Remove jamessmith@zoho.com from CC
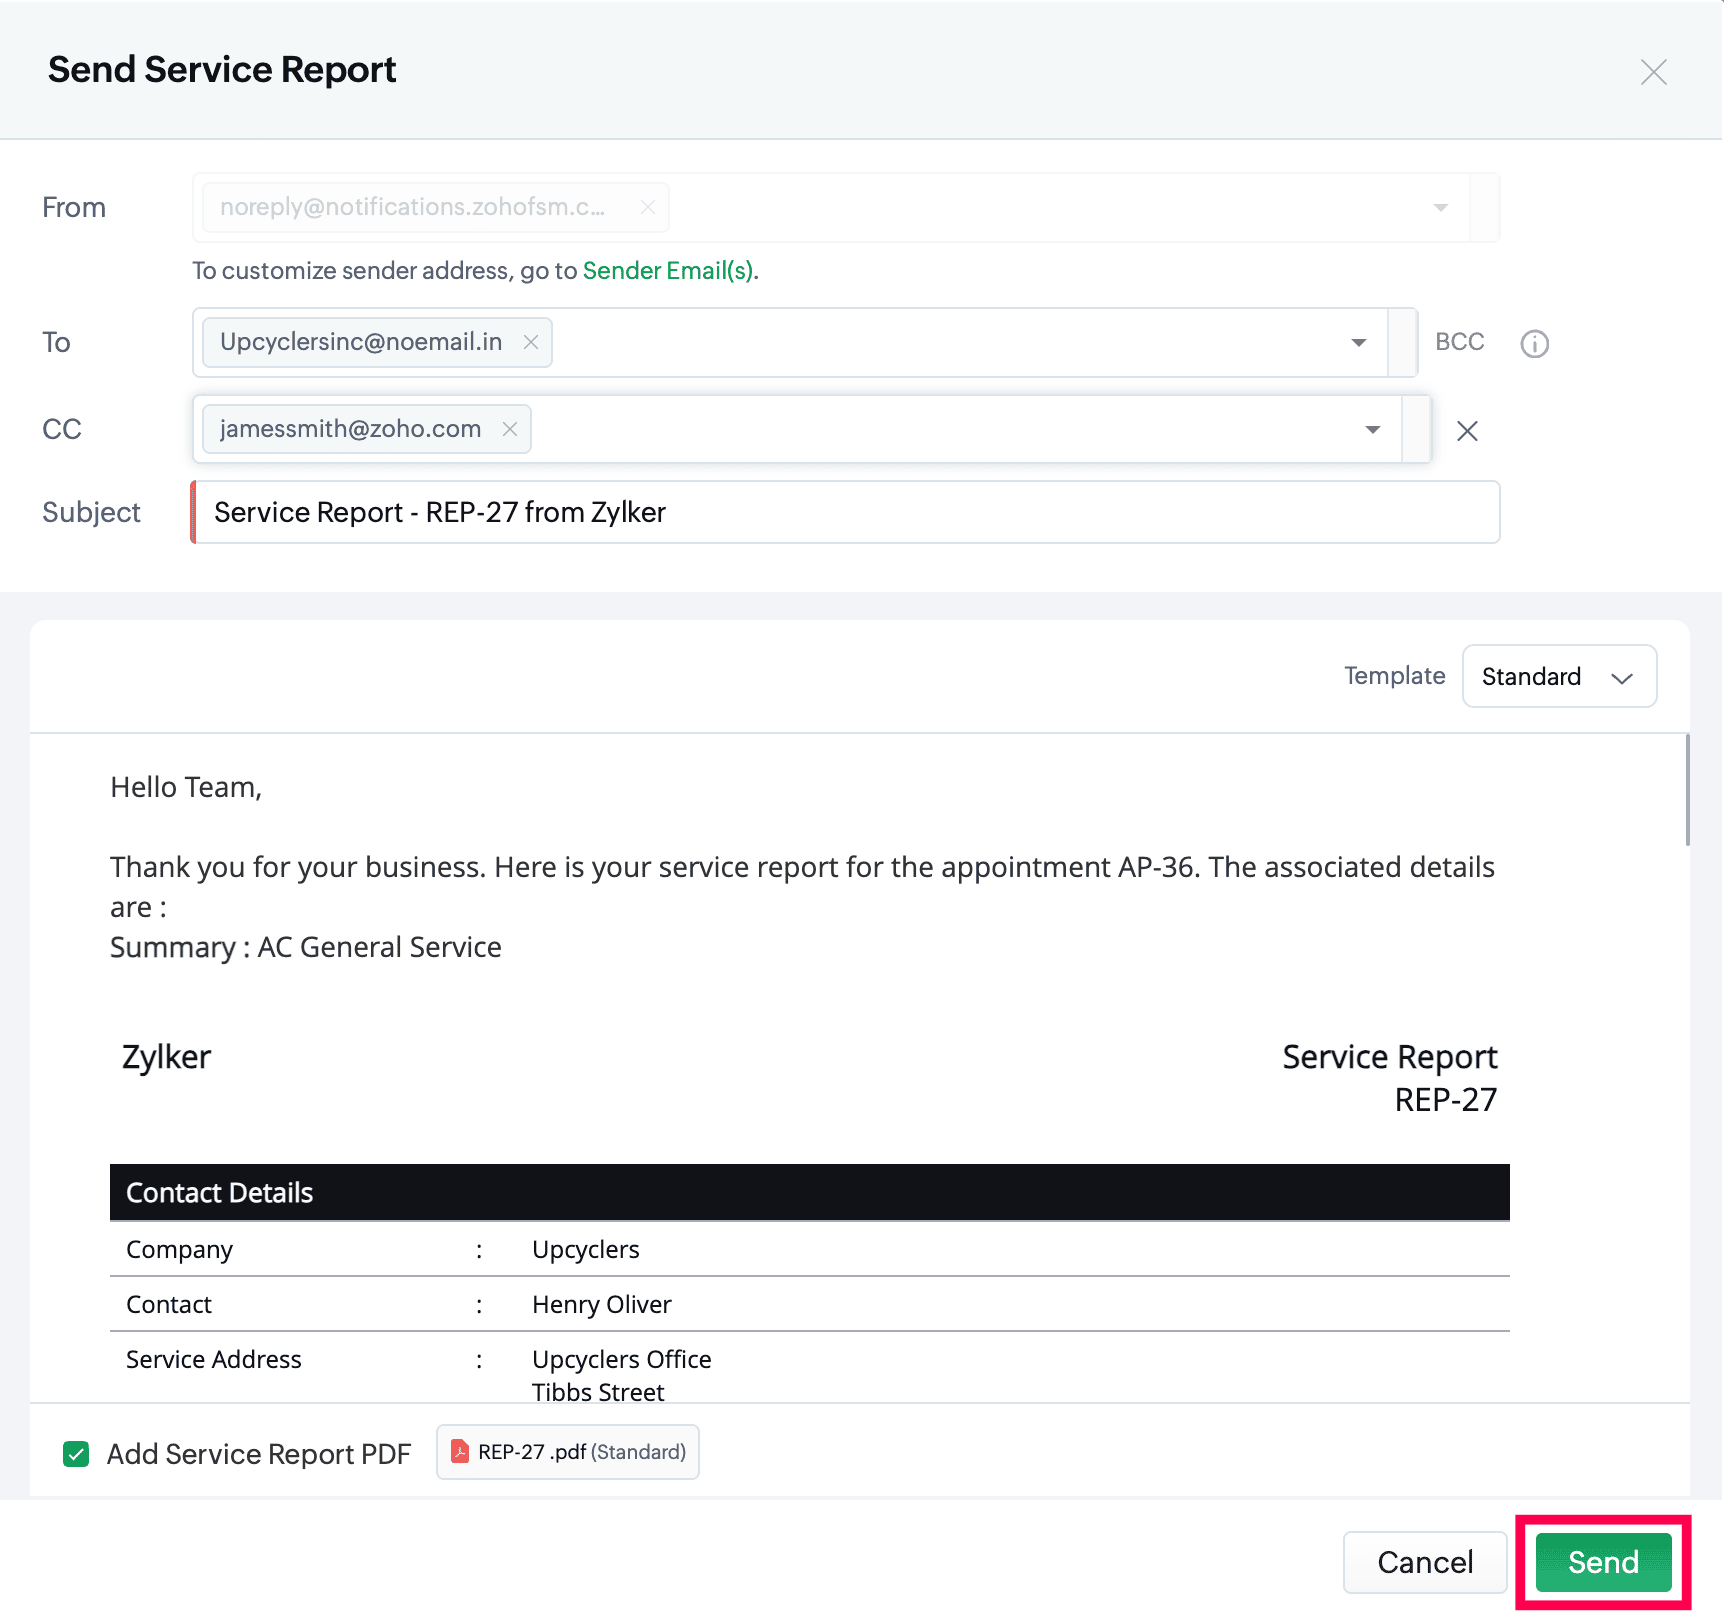This screenshot has height=1620, width=1724. (510, 429)
